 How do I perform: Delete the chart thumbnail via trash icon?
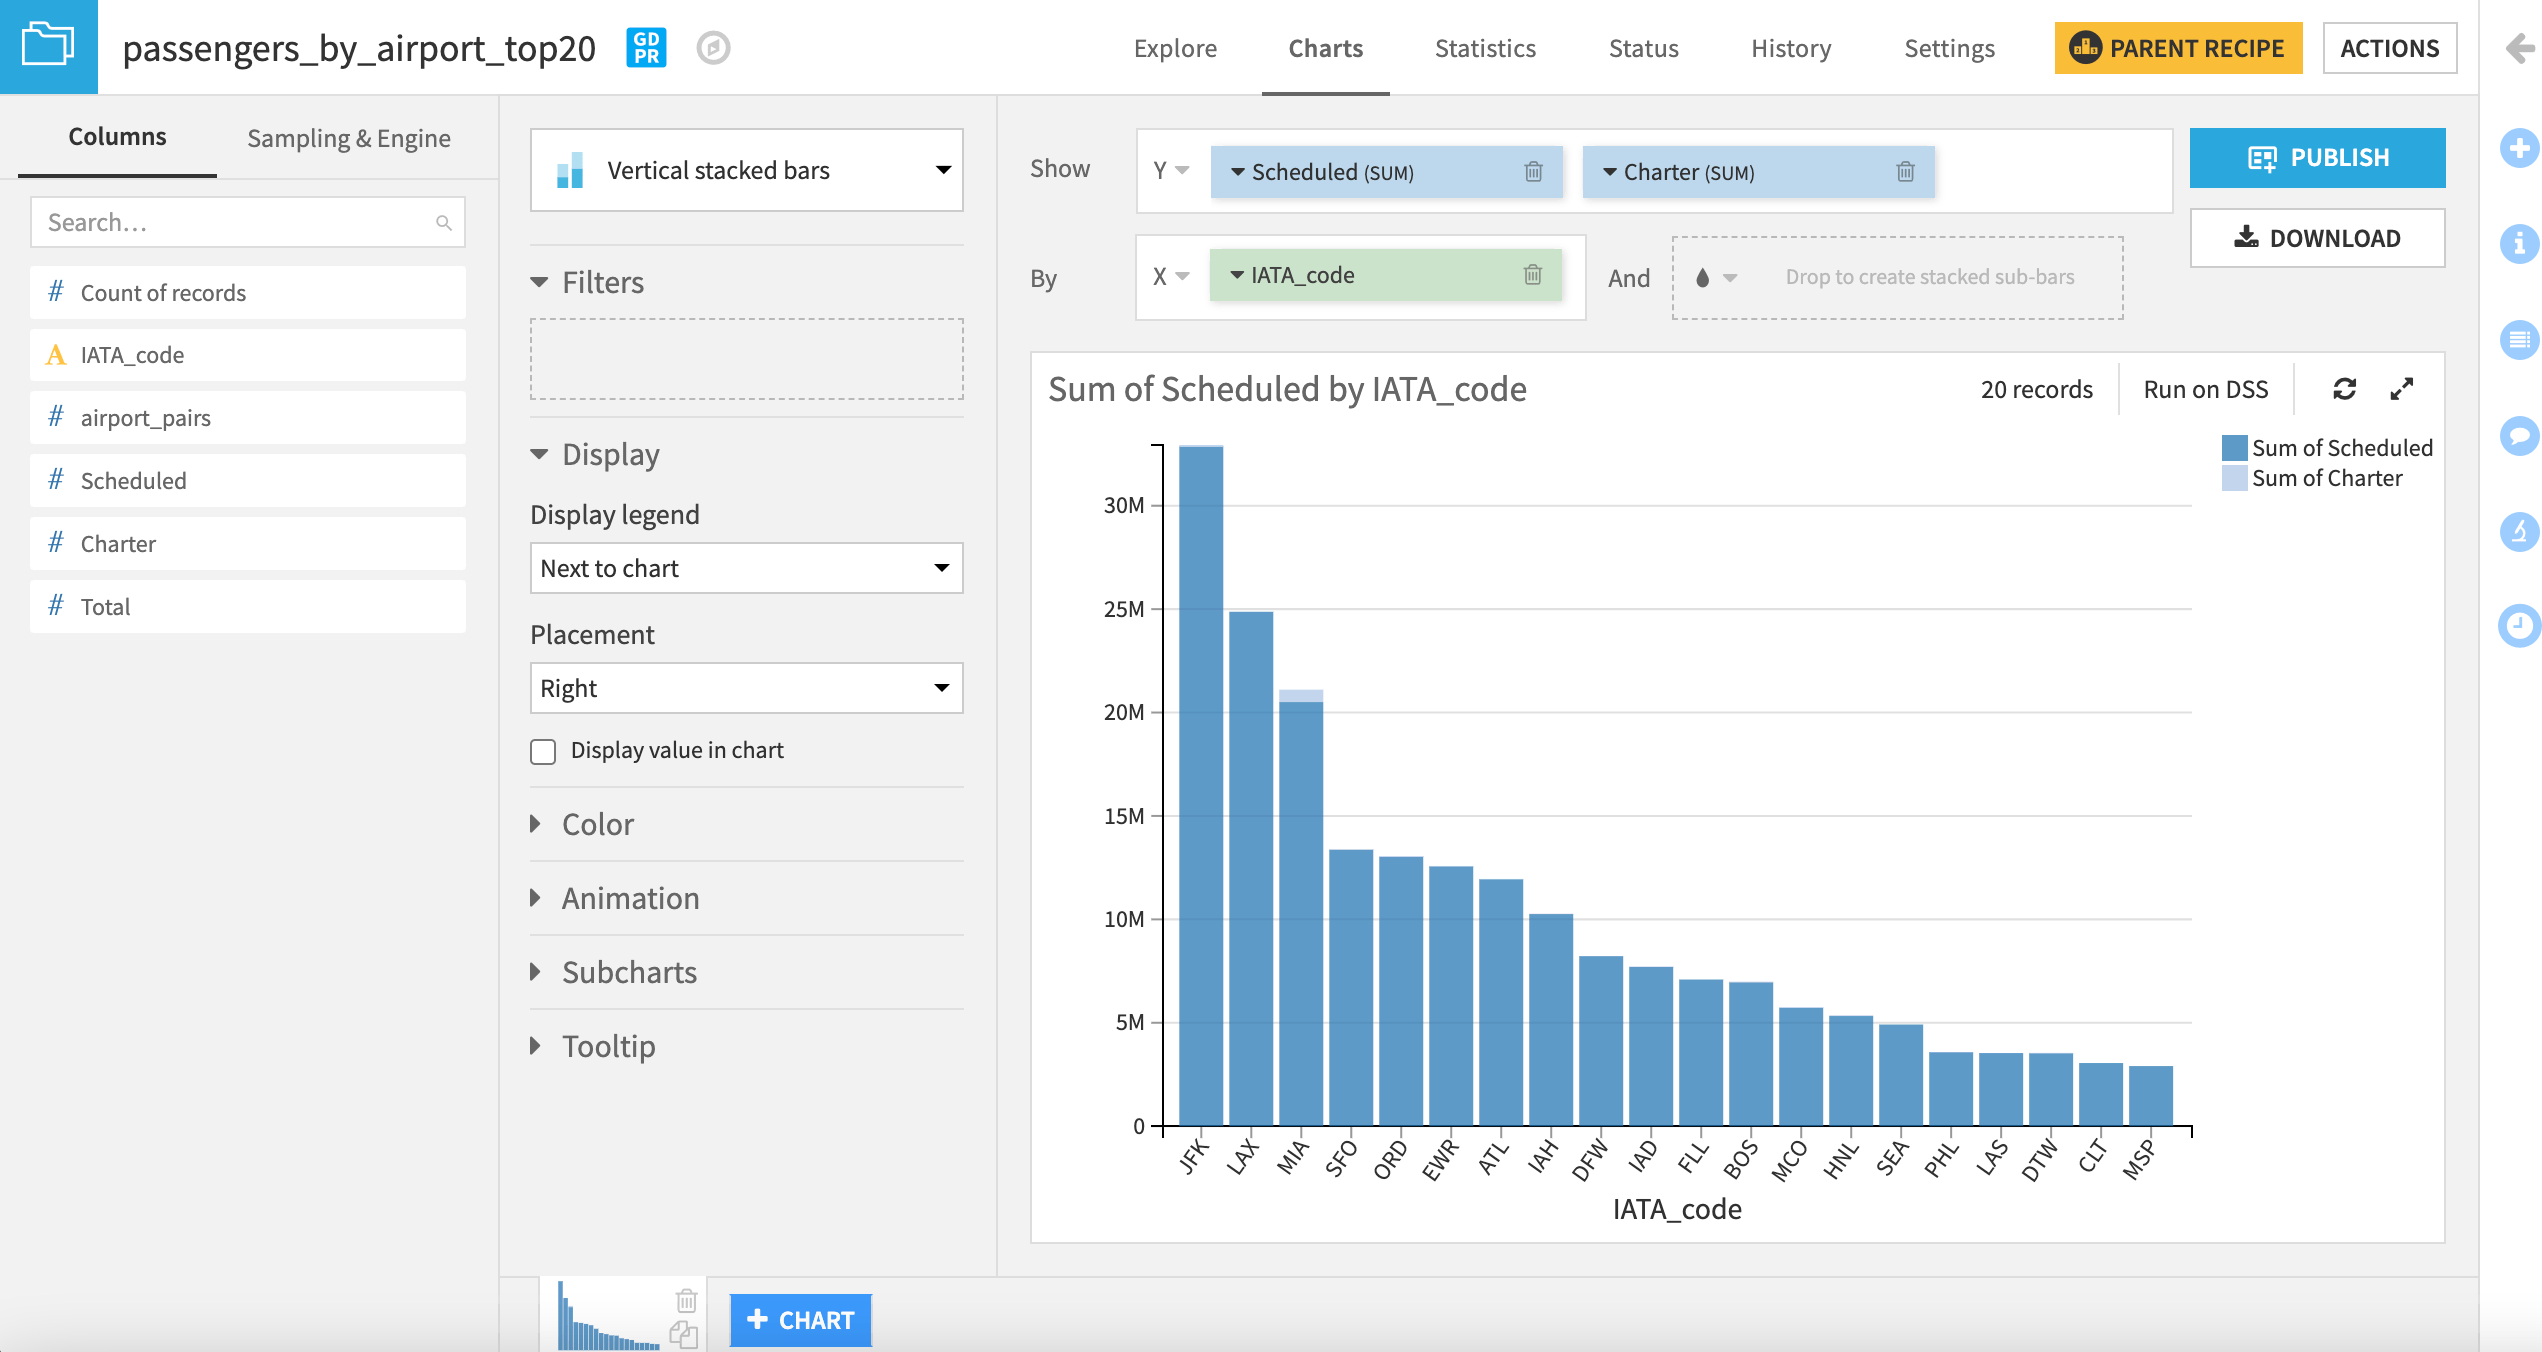[686, 1300]
